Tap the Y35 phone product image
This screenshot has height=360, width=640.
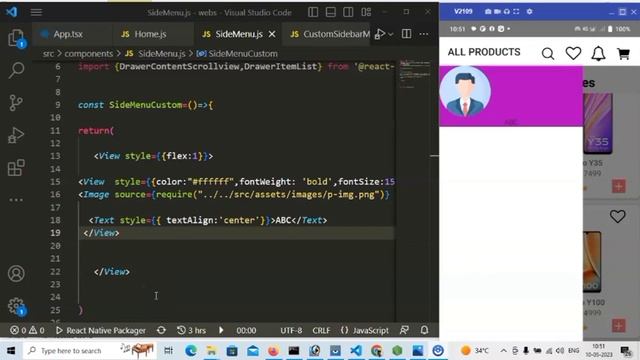point(598,123)
